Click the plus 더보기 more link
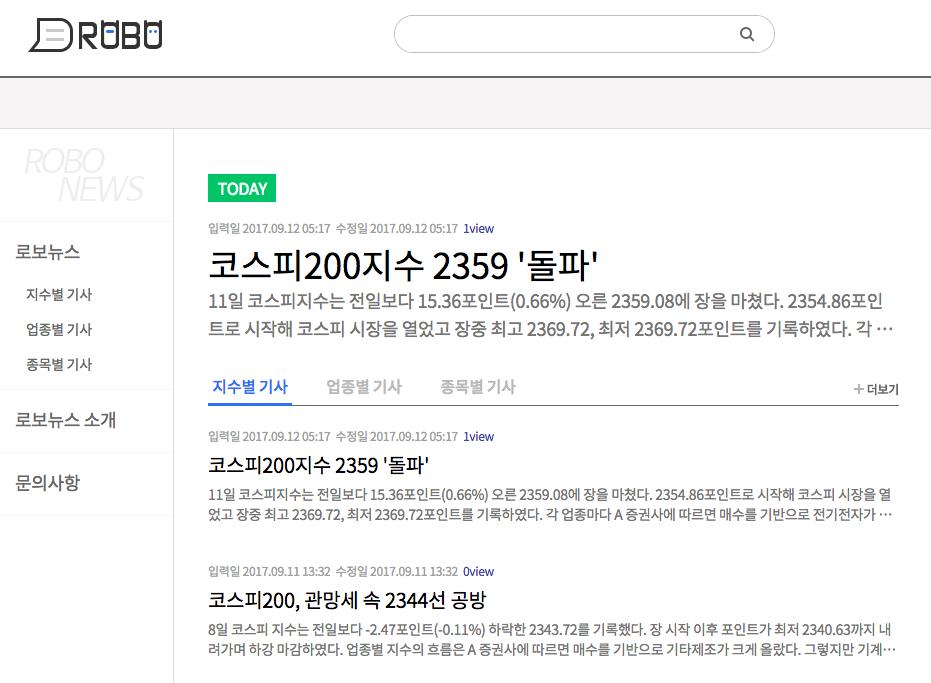This screenshot has height=683, width=931. click(876, 390)
